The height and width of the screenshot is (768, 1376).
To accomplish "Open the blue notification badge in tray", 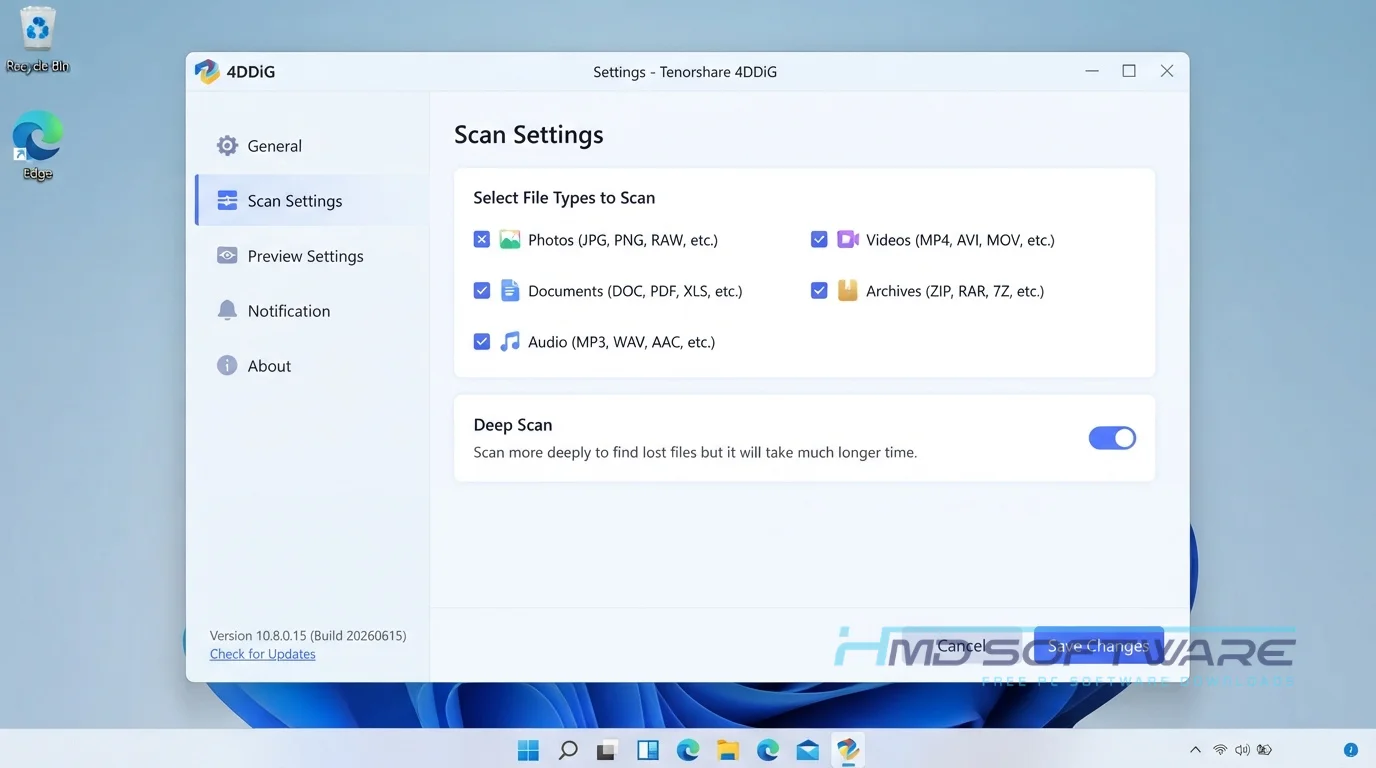I will (1351, 750).
